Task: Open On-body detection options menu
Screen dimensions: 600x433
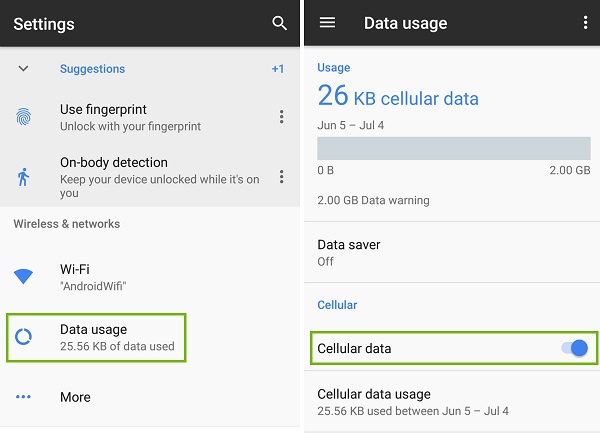Action: [x=282, y=177]
